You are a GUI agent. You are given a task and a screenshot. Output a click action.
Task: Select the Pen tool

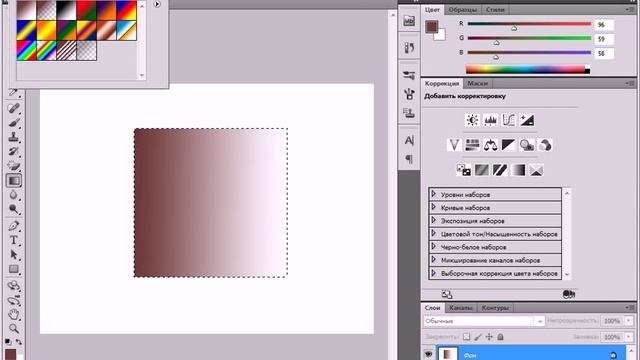(x=13, y=226)
